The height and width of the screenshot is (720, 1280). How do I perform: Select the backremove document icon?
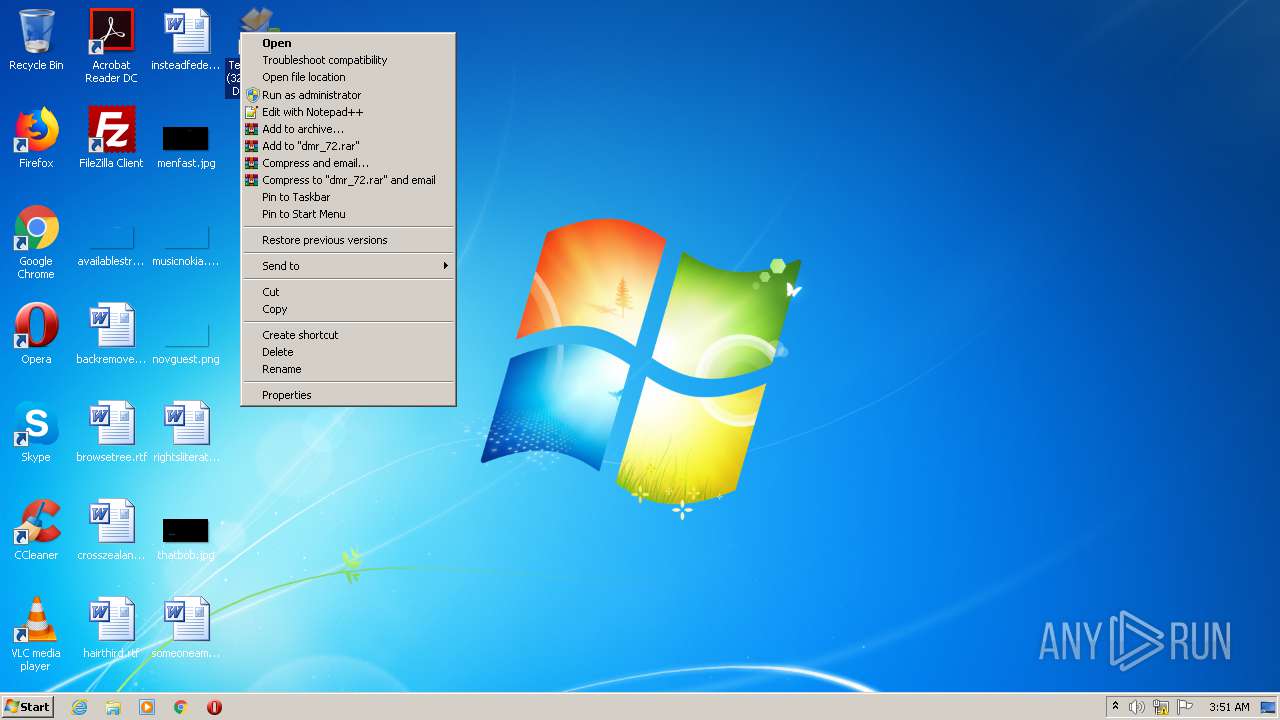click(111, 334)
